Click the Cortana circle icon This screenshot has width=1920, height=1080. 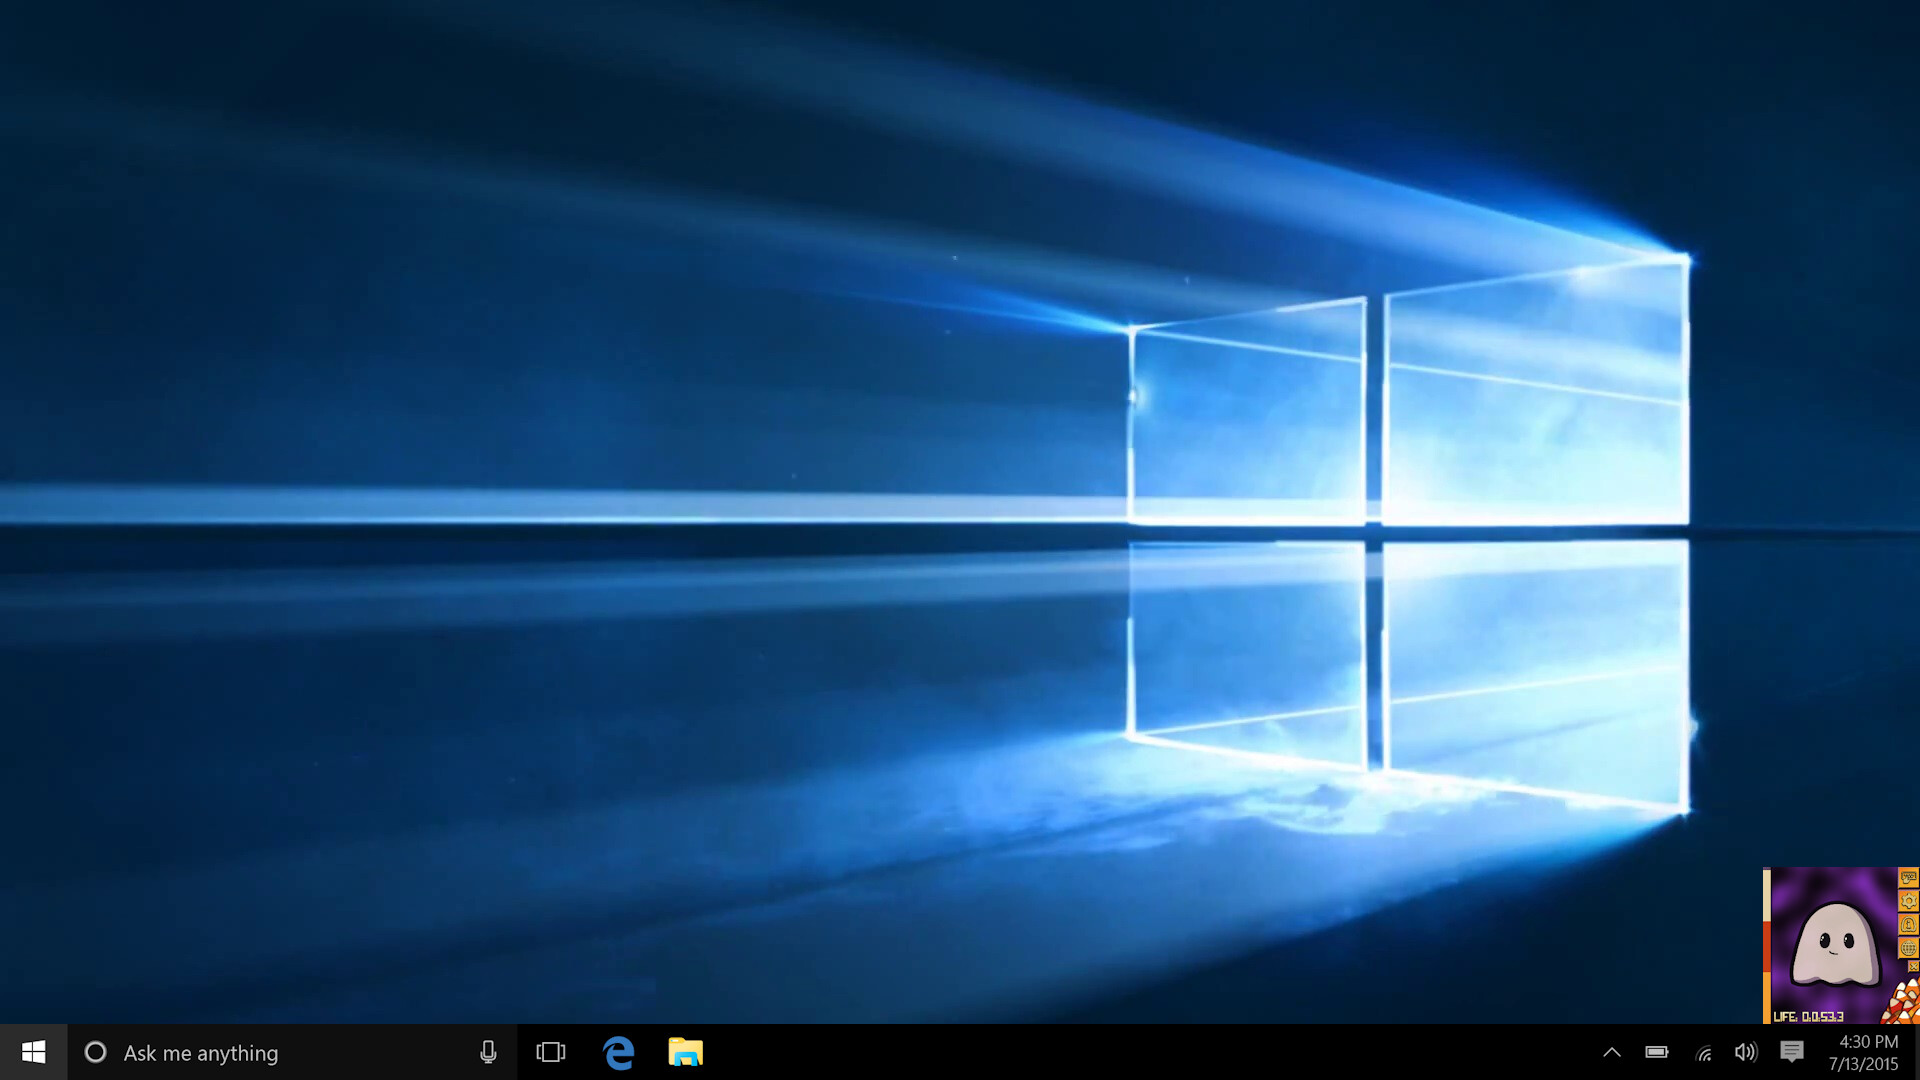[x=95, y=1052]
